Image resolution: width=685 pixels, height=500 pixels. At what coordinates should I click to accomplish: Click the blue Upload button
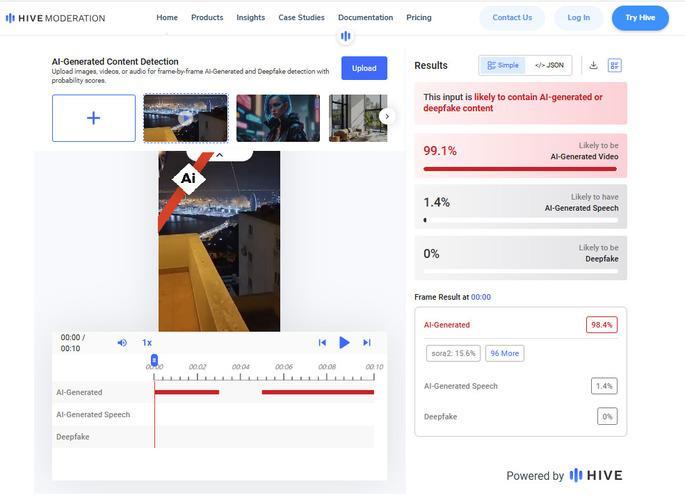click(364, 68)
